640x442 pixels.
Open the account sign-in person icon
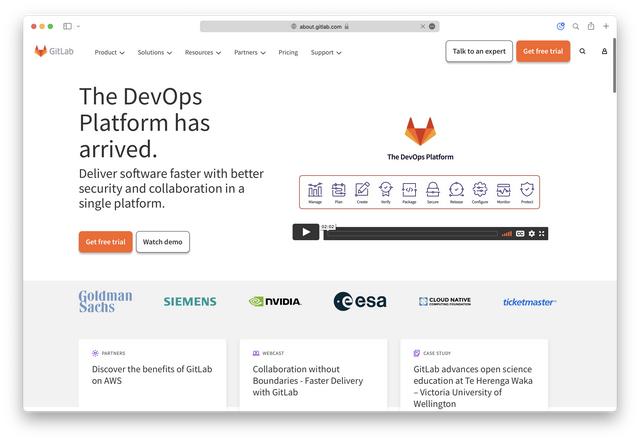click(x=604, y=51)
